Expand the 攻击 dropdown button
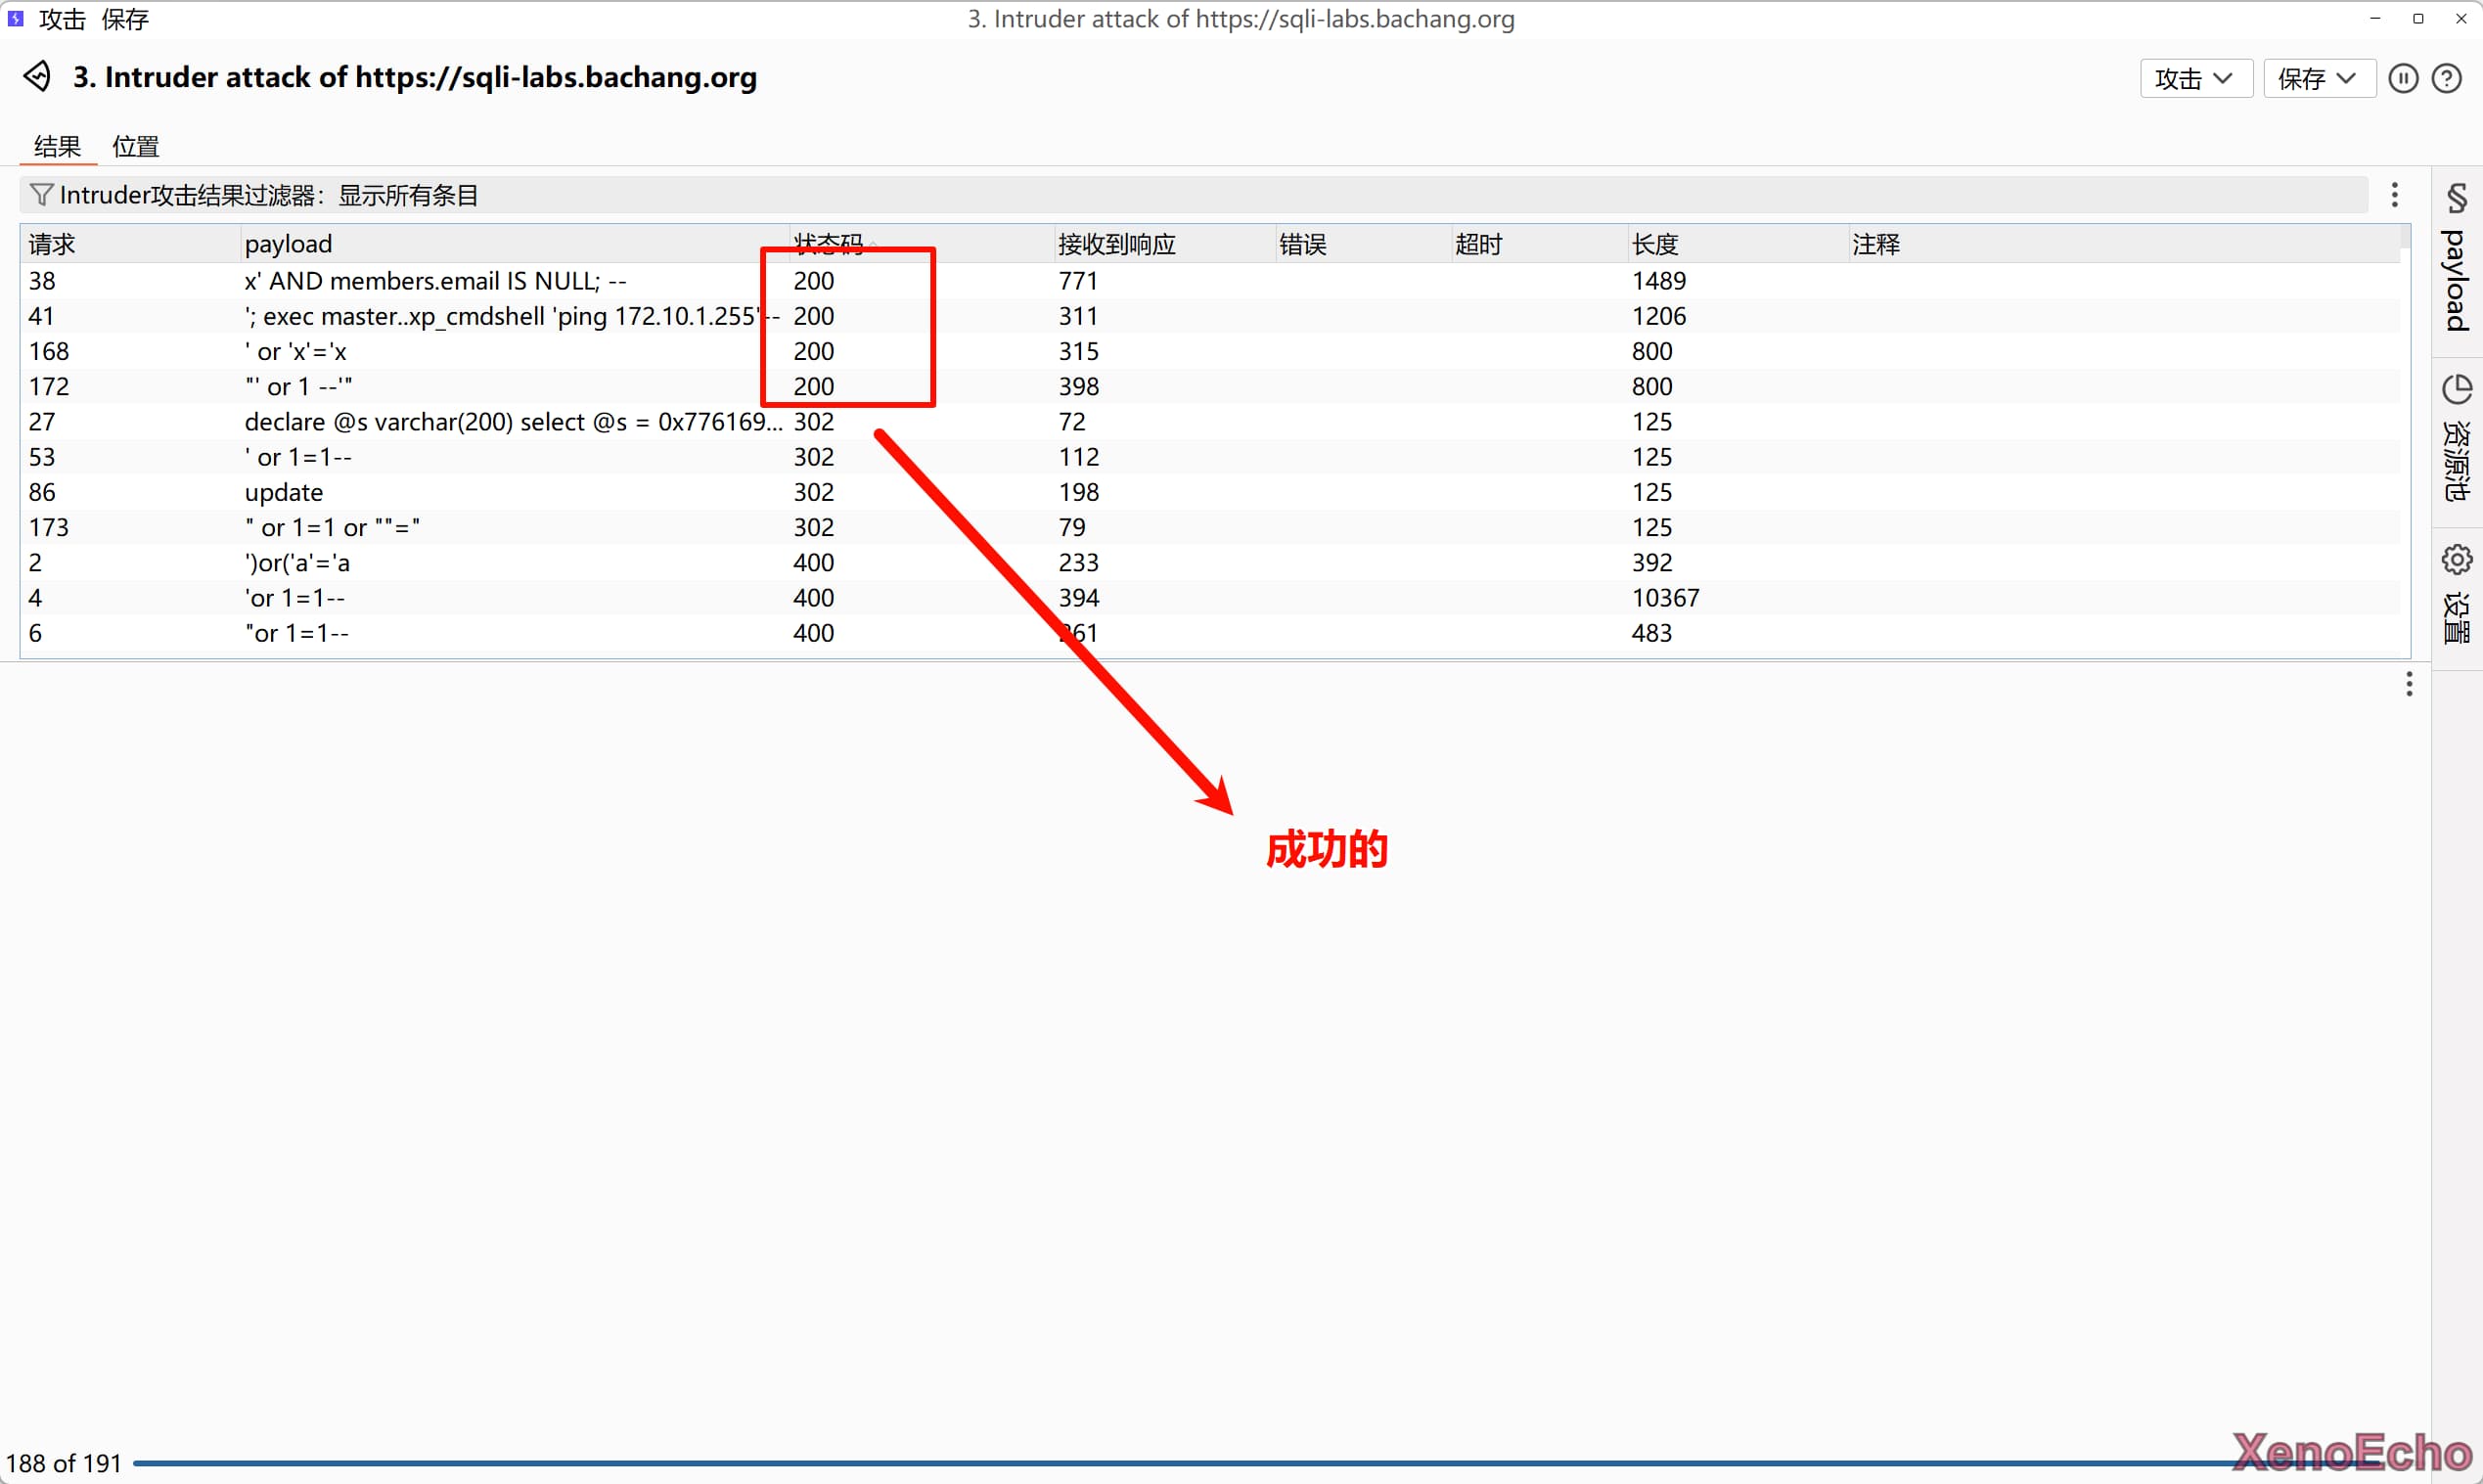Screen dimensions: 2483x1484 pyautogui.click(x=2195, y=78)
